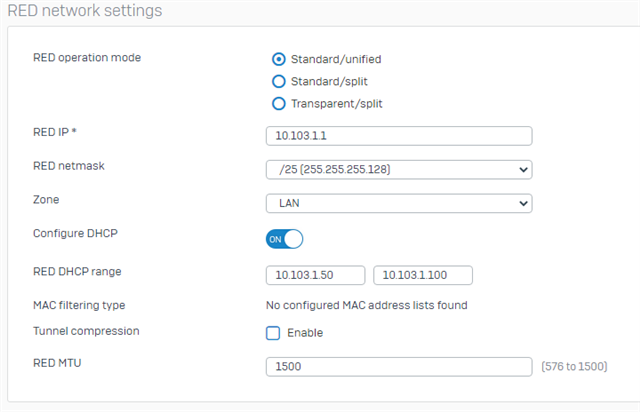Choose Transparent/split radio option
Image resolution: width=640 pixels, height=412 pixels.
tap(279, 103)
